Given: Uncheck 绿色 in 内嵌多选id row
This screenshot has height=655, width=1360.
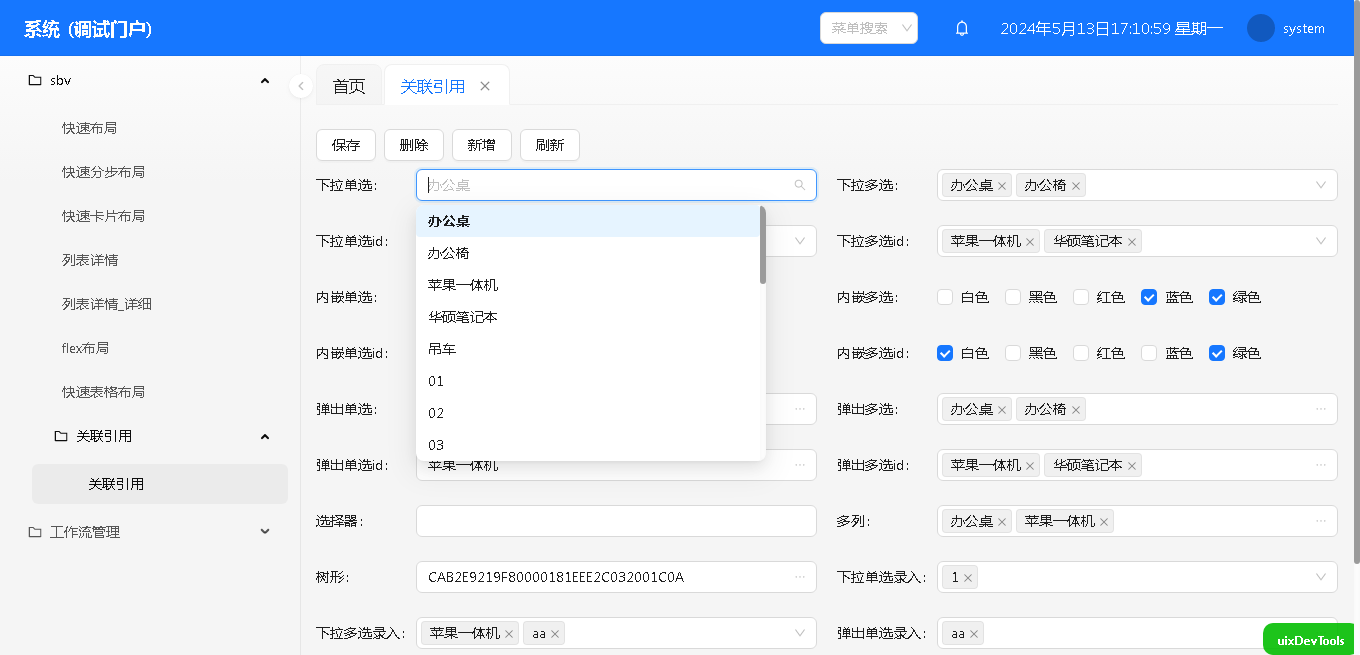Looking at the screenshot, I should pyautogui.click(x=1217, y=353).
